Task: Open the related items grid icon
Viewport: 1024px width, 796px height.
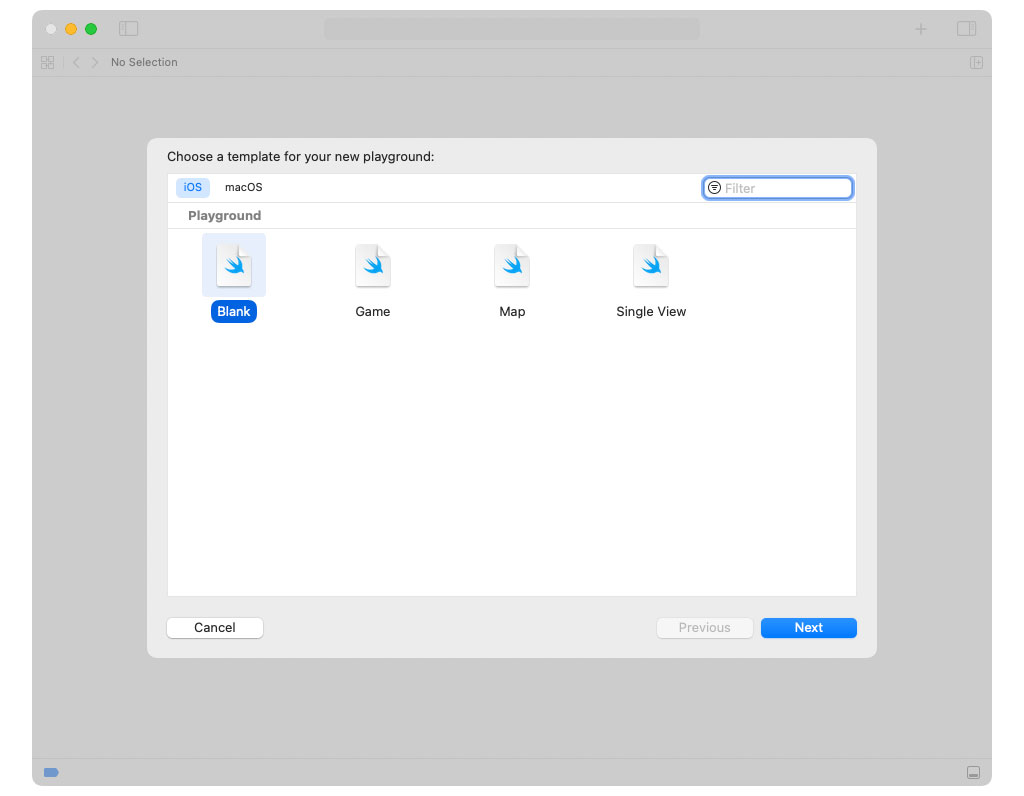Action: [48, 62]
